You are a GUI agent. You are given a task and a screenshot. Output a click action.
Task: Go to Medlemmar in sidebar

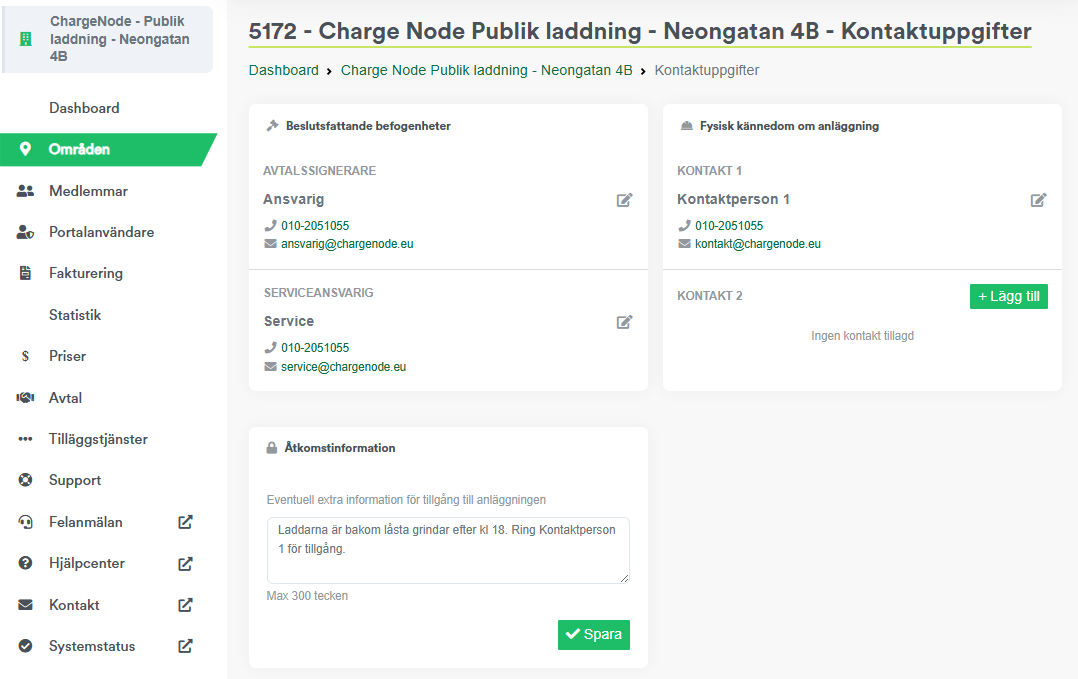tap(88, 191)
